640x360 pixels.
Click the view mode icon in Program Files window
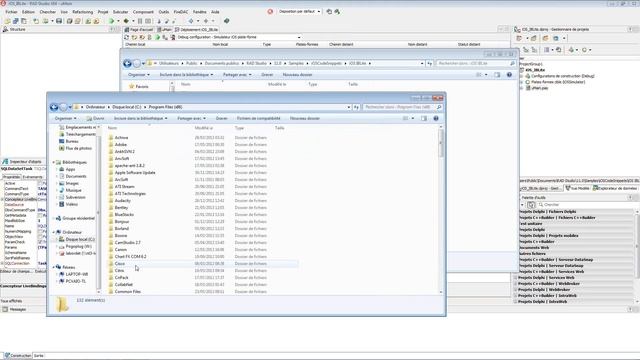pos(405,118)
